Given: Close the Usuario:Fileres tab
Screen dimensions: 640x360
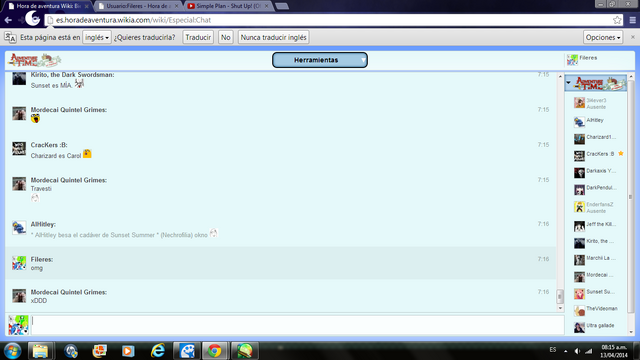Looking at the screenshot, I should [x=176, y=6].
